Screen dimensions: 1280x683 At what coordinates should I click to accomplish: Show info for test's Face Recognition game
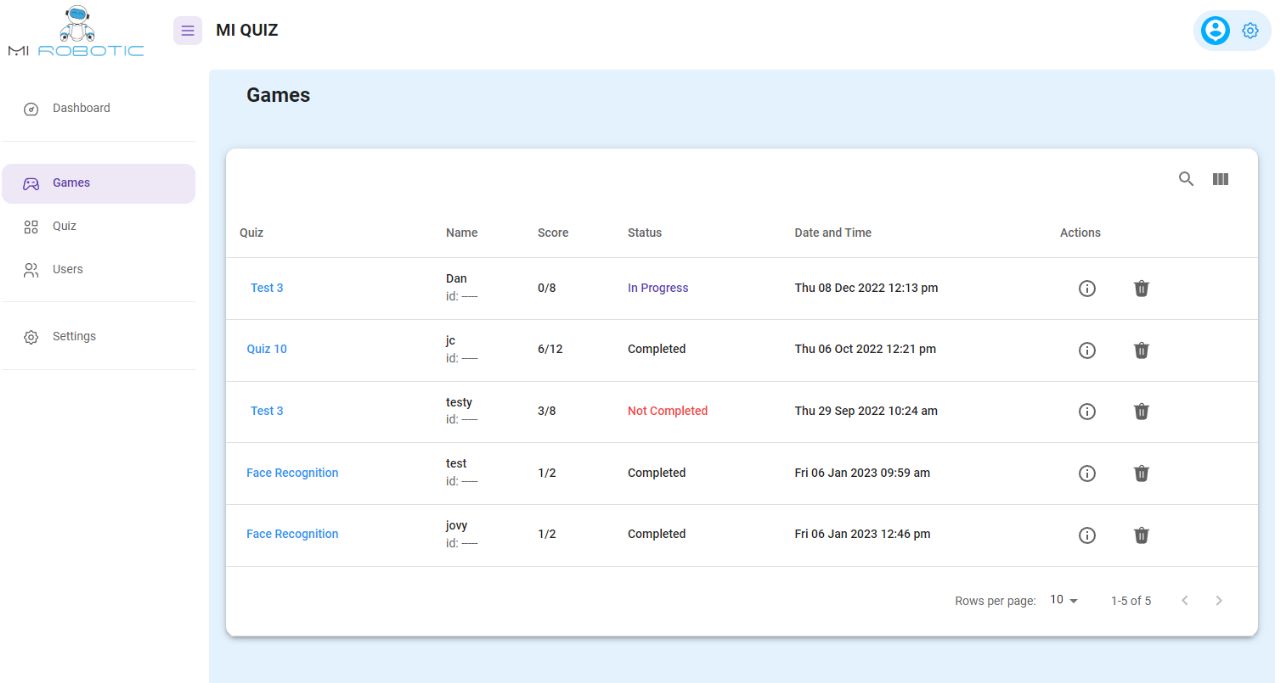coord(1087,473)
